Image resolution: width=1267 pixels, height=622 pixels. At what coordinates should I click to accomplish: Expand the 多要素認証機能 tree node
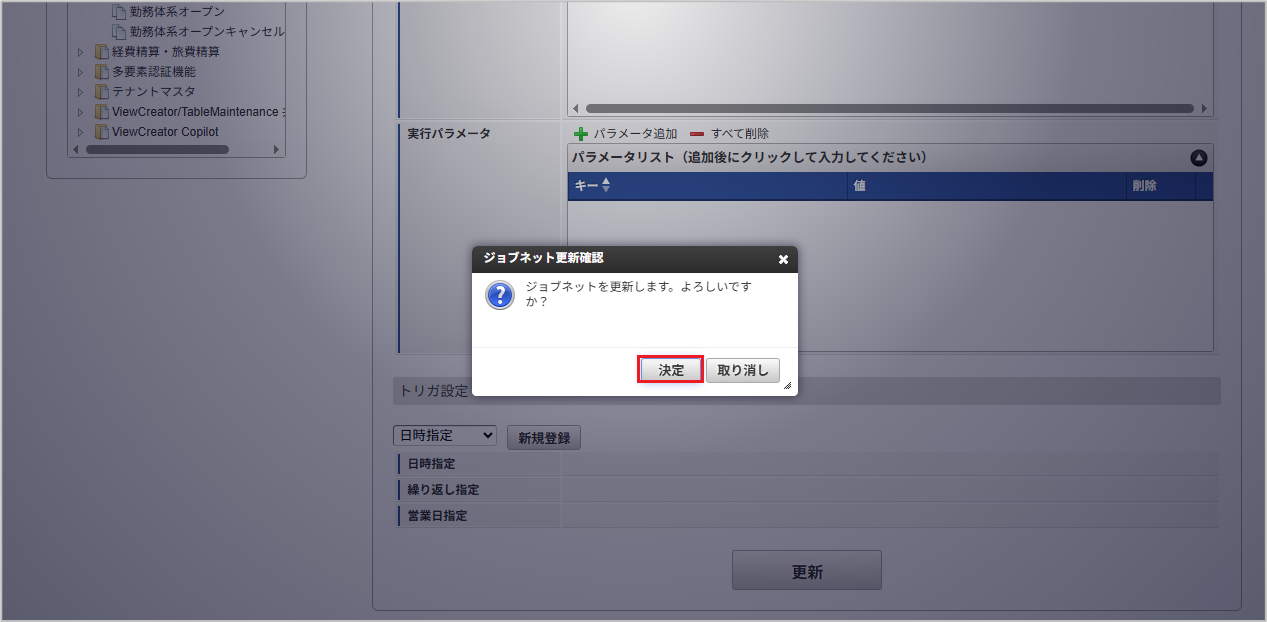tap(81, 72)
